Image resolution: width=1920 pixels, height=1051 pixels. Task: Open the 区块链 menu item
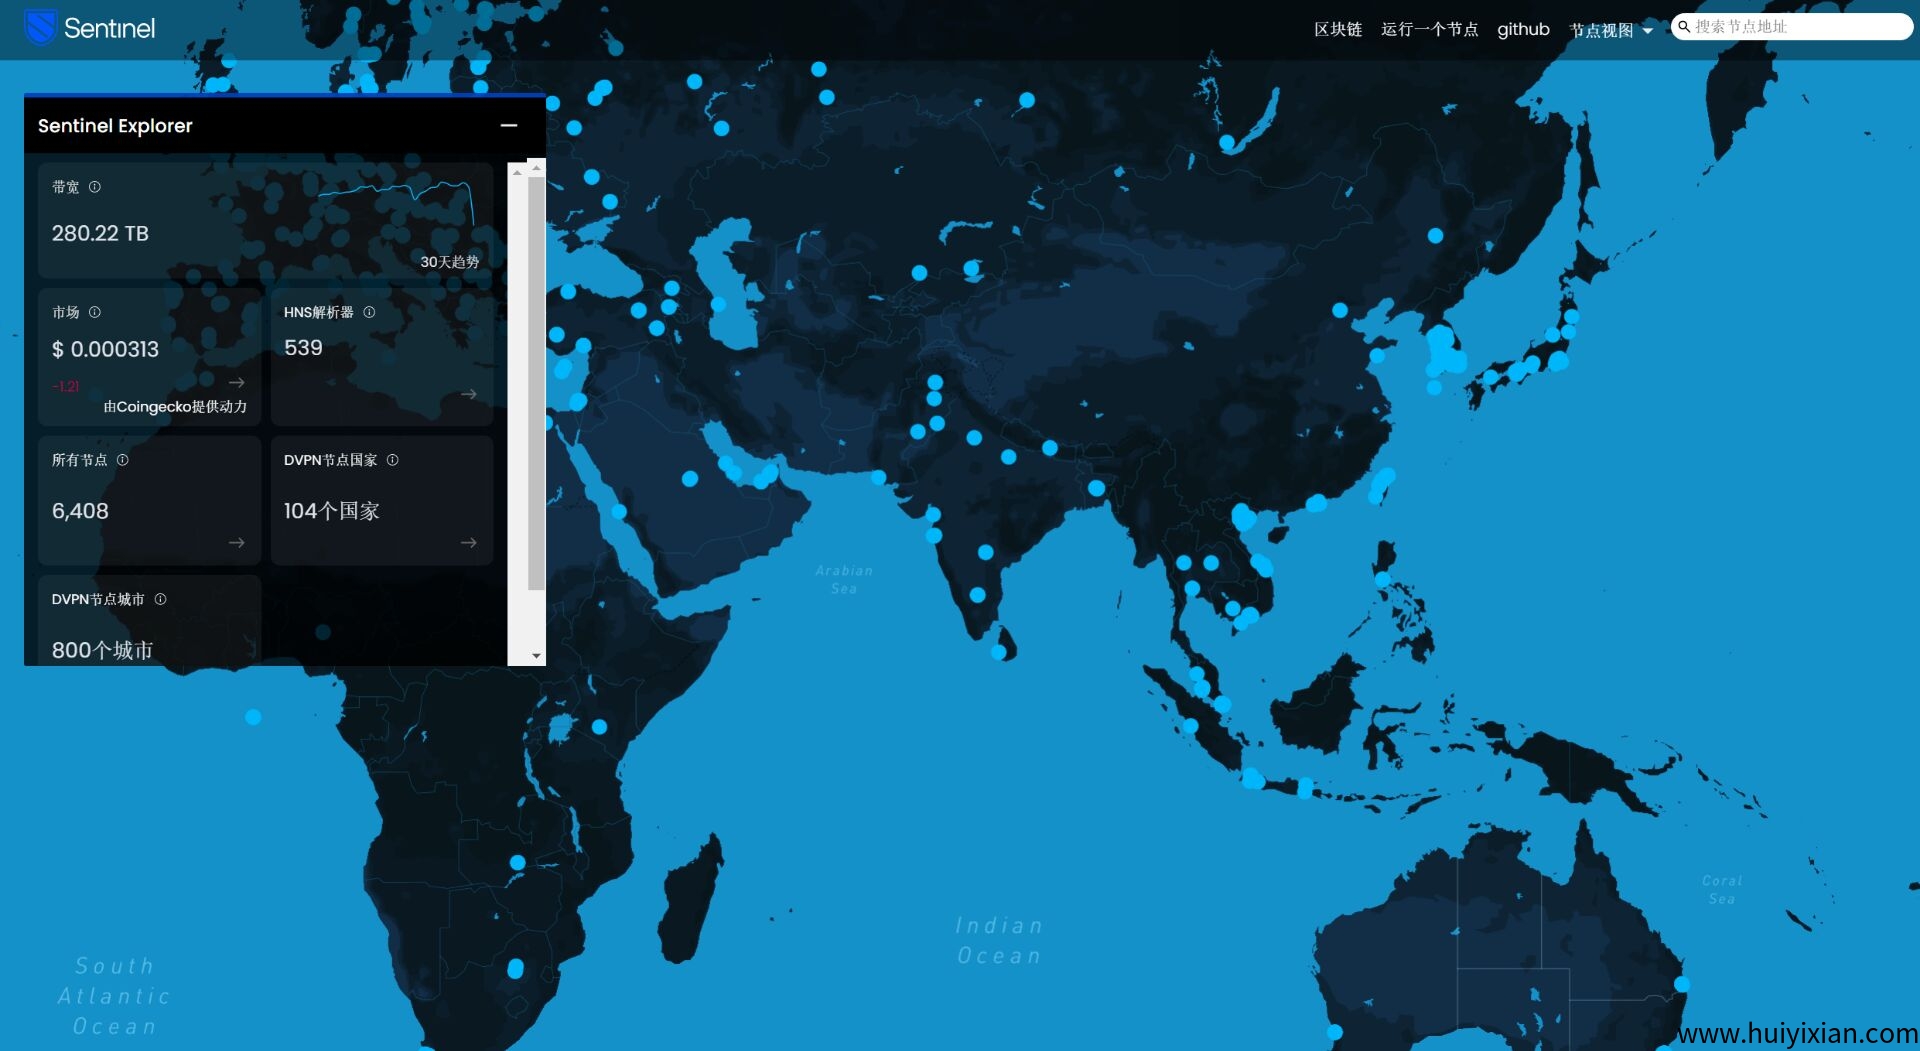coord(1337,30)
